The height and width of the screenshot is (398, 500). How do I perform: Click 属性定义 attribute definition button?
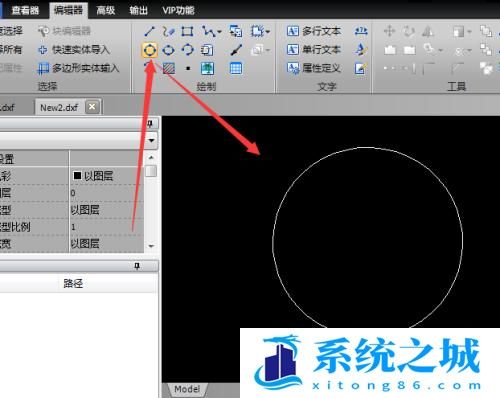pos(314,68)
